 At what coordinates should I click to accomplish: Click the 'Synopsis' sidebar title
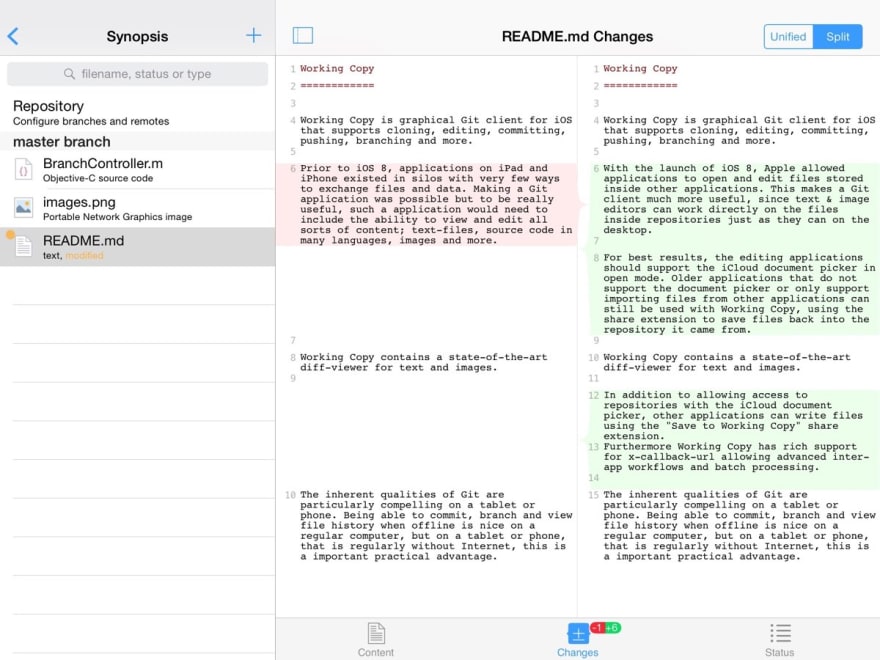[138, 36]
